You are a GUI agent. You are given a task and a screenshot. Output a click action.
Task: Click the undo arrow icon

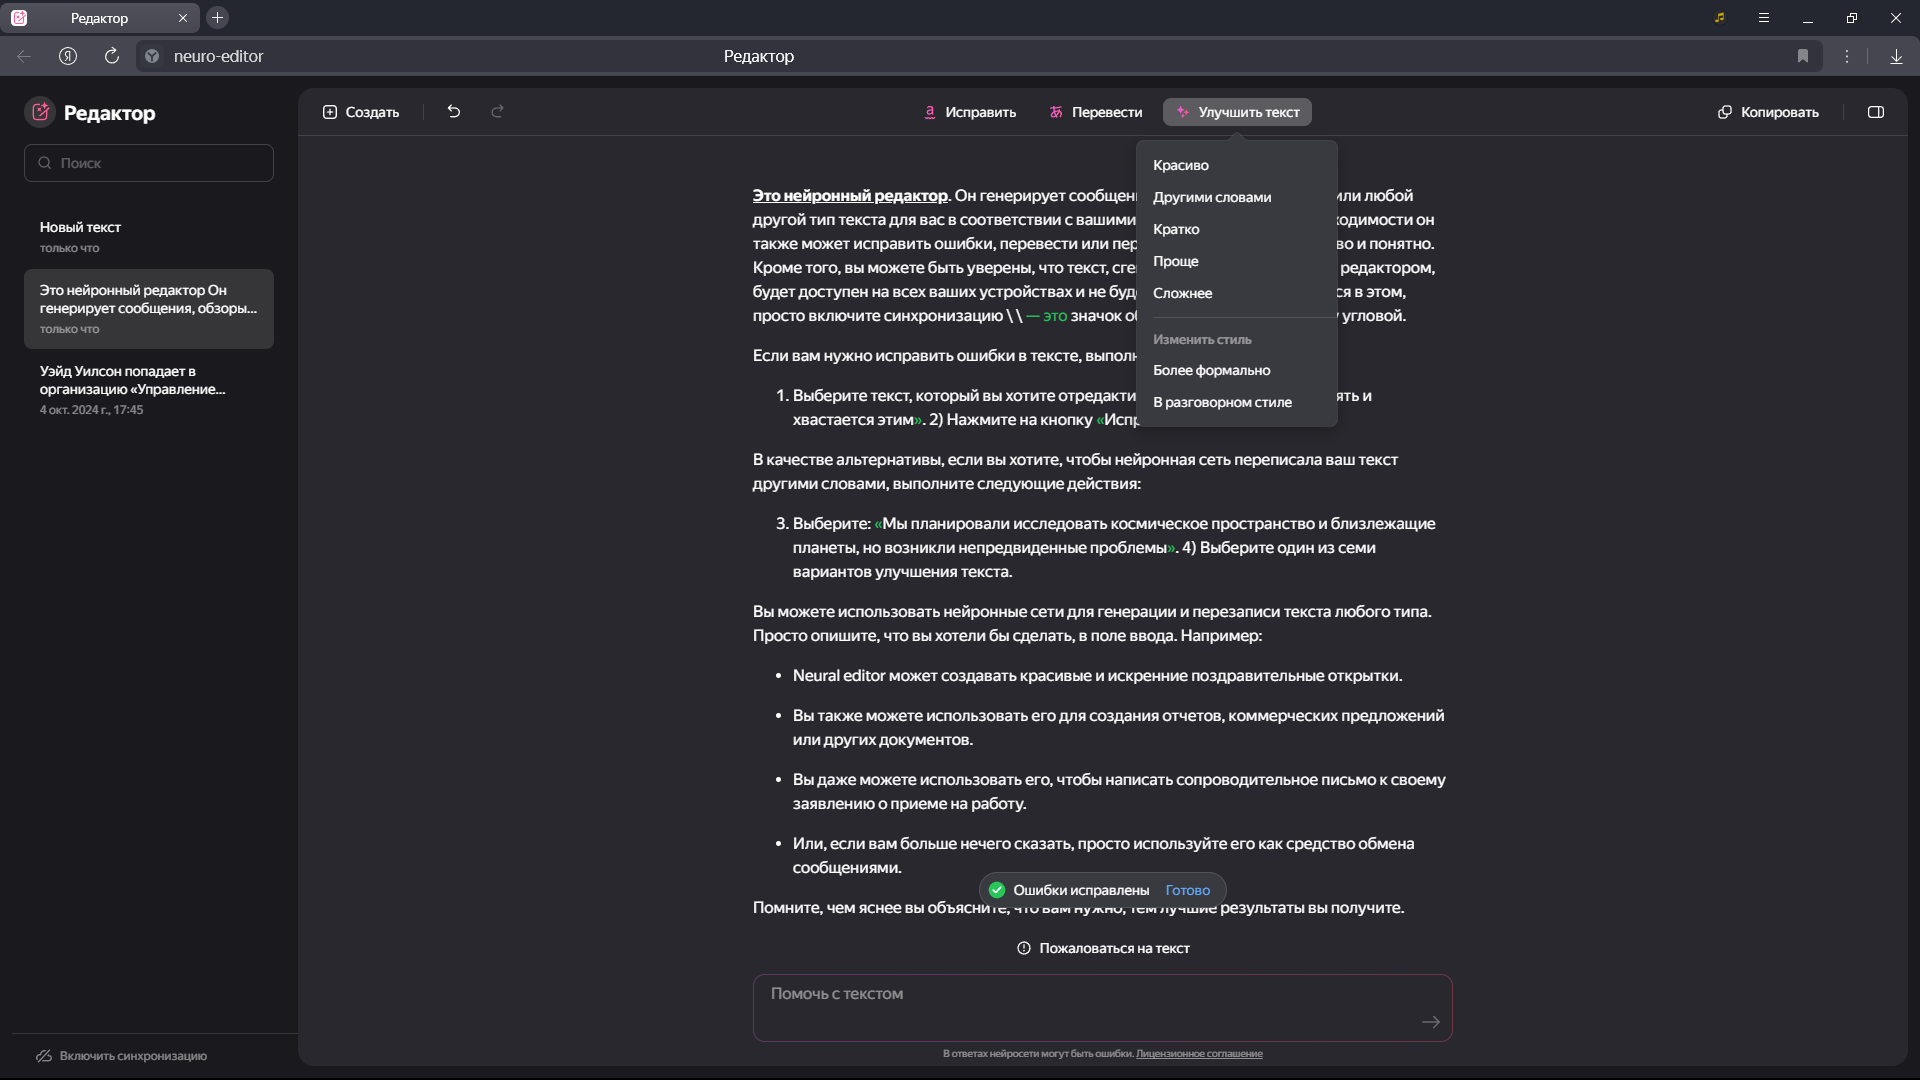(x=454, y=112)
